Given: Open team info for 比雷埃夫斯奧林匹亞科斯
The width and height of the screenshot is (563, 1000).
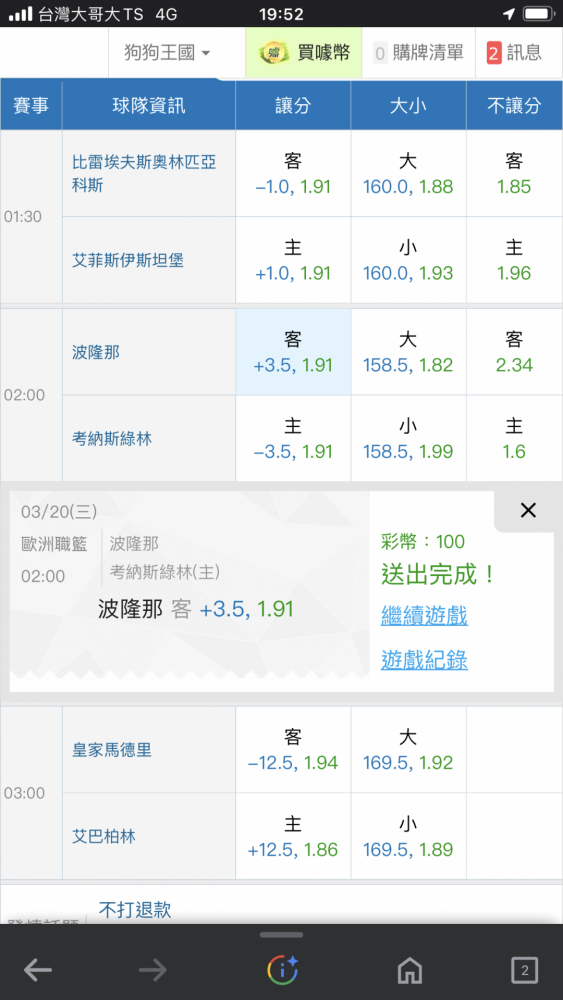Looking at the screenshot, I should click(144, 173).
